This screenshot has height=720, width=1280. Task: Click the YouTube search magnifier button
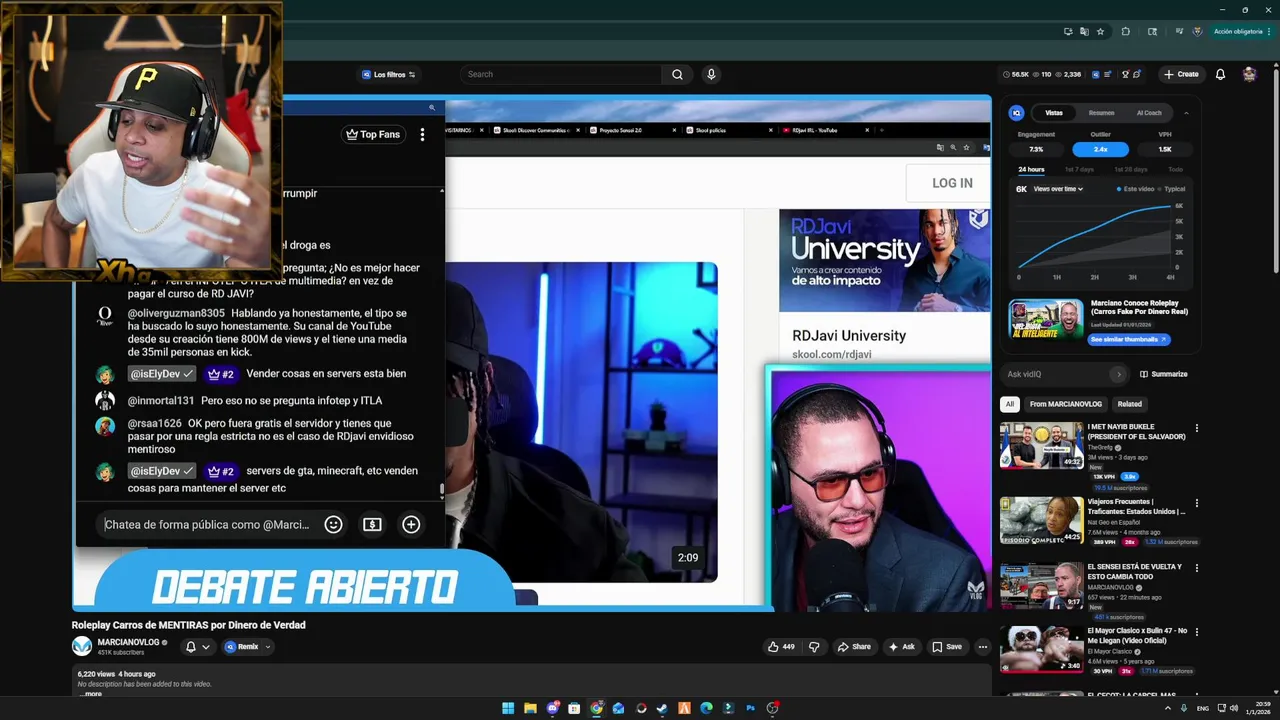677,74
